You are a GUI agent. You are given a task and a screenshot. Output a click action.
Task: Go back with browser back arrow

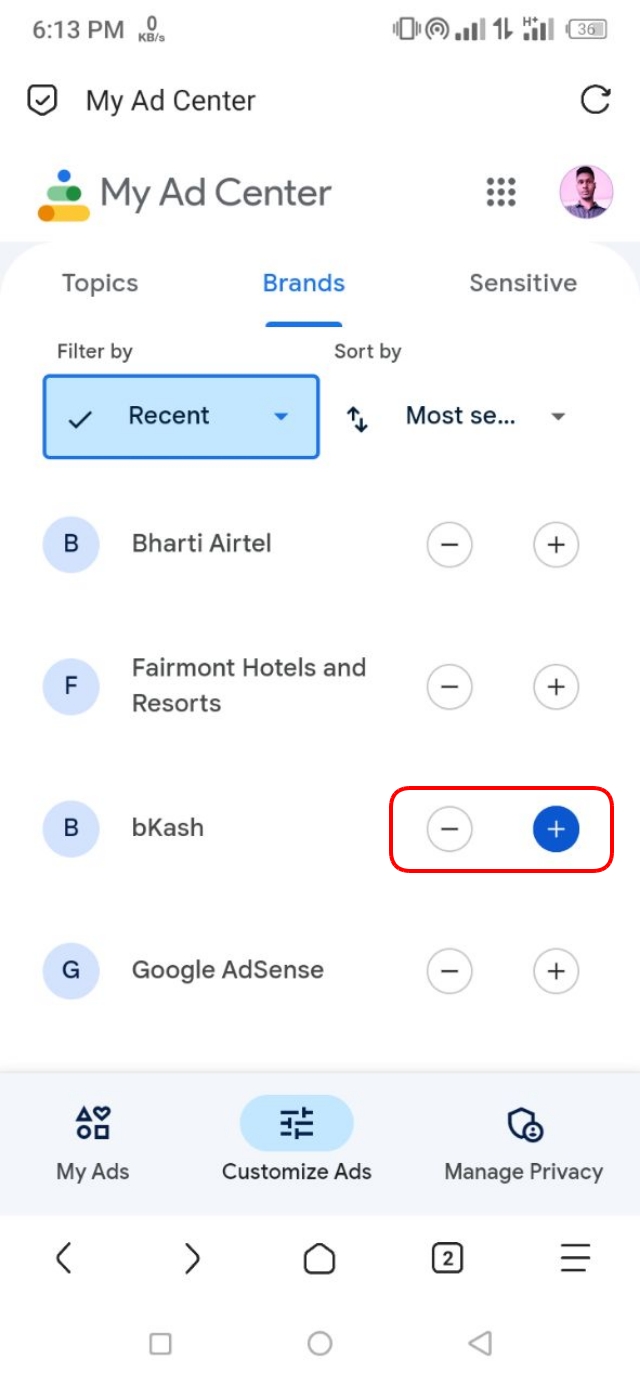[x=64, y=1258]
